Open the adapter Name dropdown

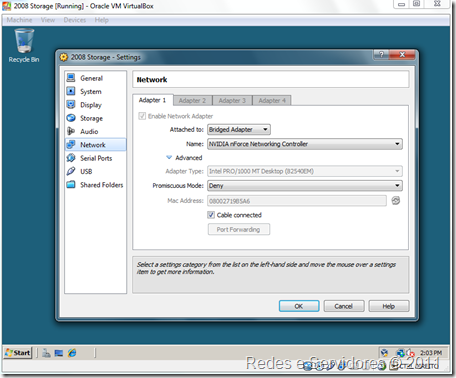pyautogui.click(x=305, y=144)
